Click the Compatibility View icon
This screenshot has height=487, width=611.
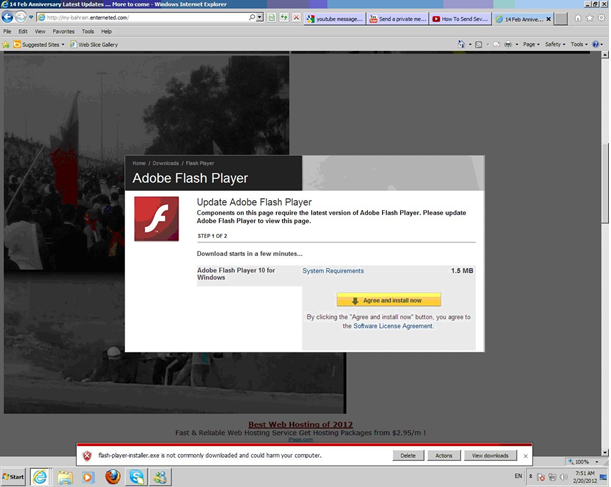[272, 18]
